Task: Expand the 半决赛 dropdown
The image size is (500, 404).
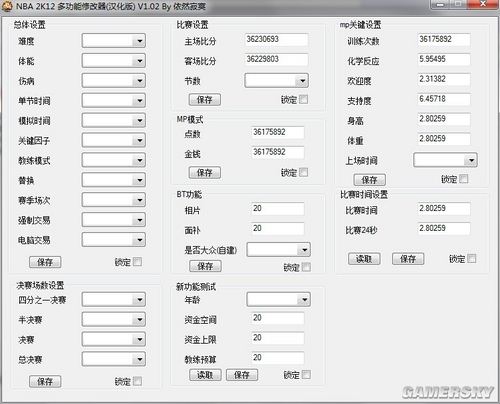Action: click(114, 320)
